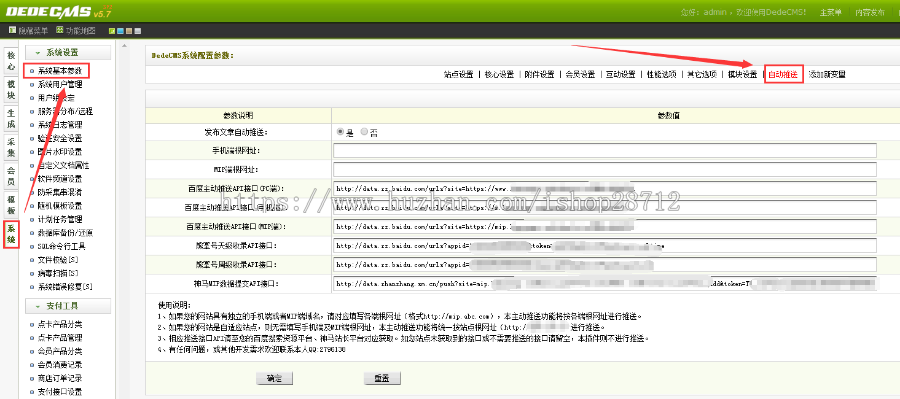
Task: Switch to the 模板 side tab
Action: [11, 205]
